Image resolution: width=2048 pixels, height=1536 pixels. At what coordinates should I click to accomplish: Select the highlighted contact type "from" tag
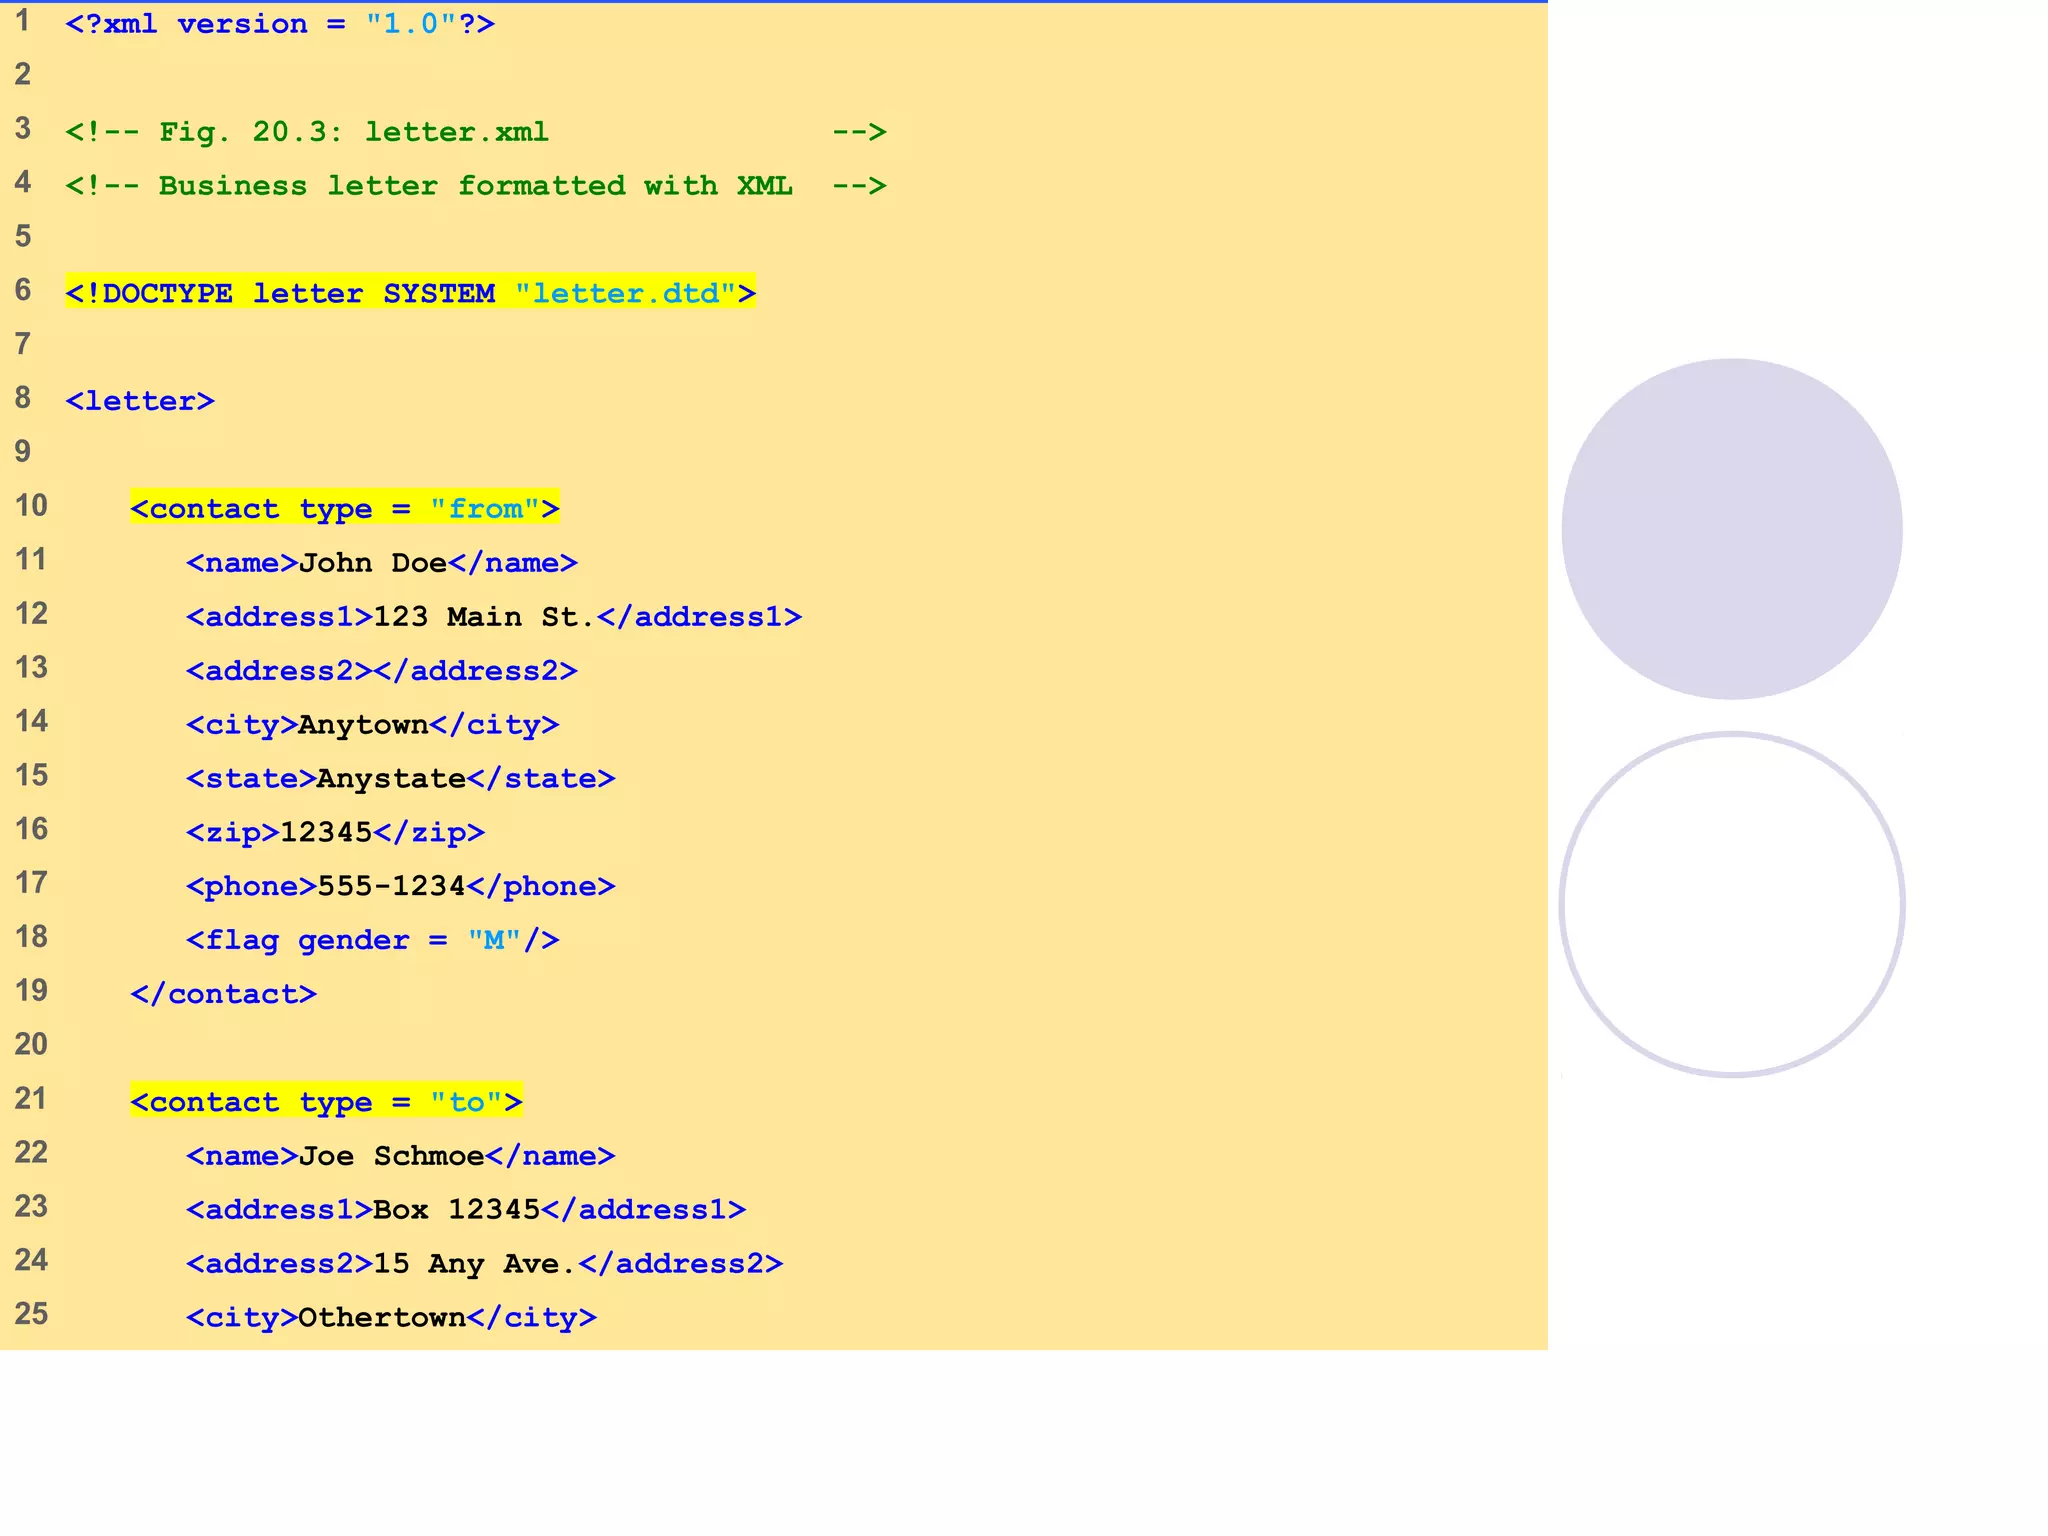(345, 509)
